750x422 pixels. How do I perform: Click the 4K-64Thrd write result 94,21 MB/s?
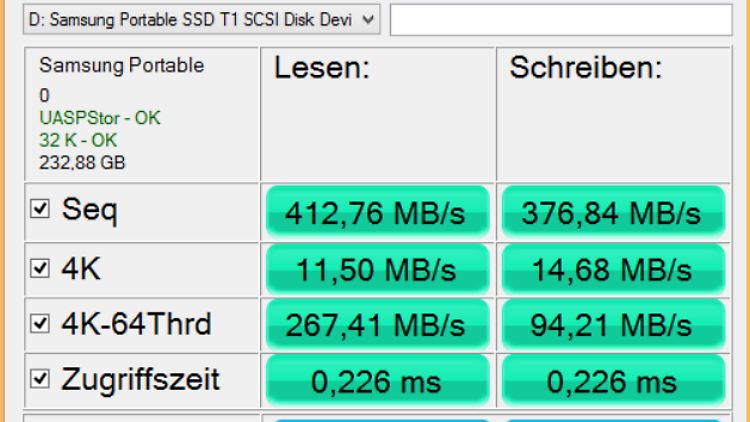point(614,325)
